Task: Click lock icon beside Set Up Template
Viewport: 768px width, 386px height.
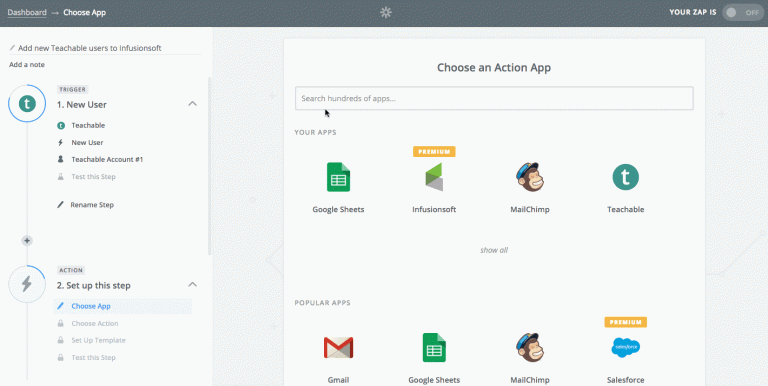Action: (61, 340)
